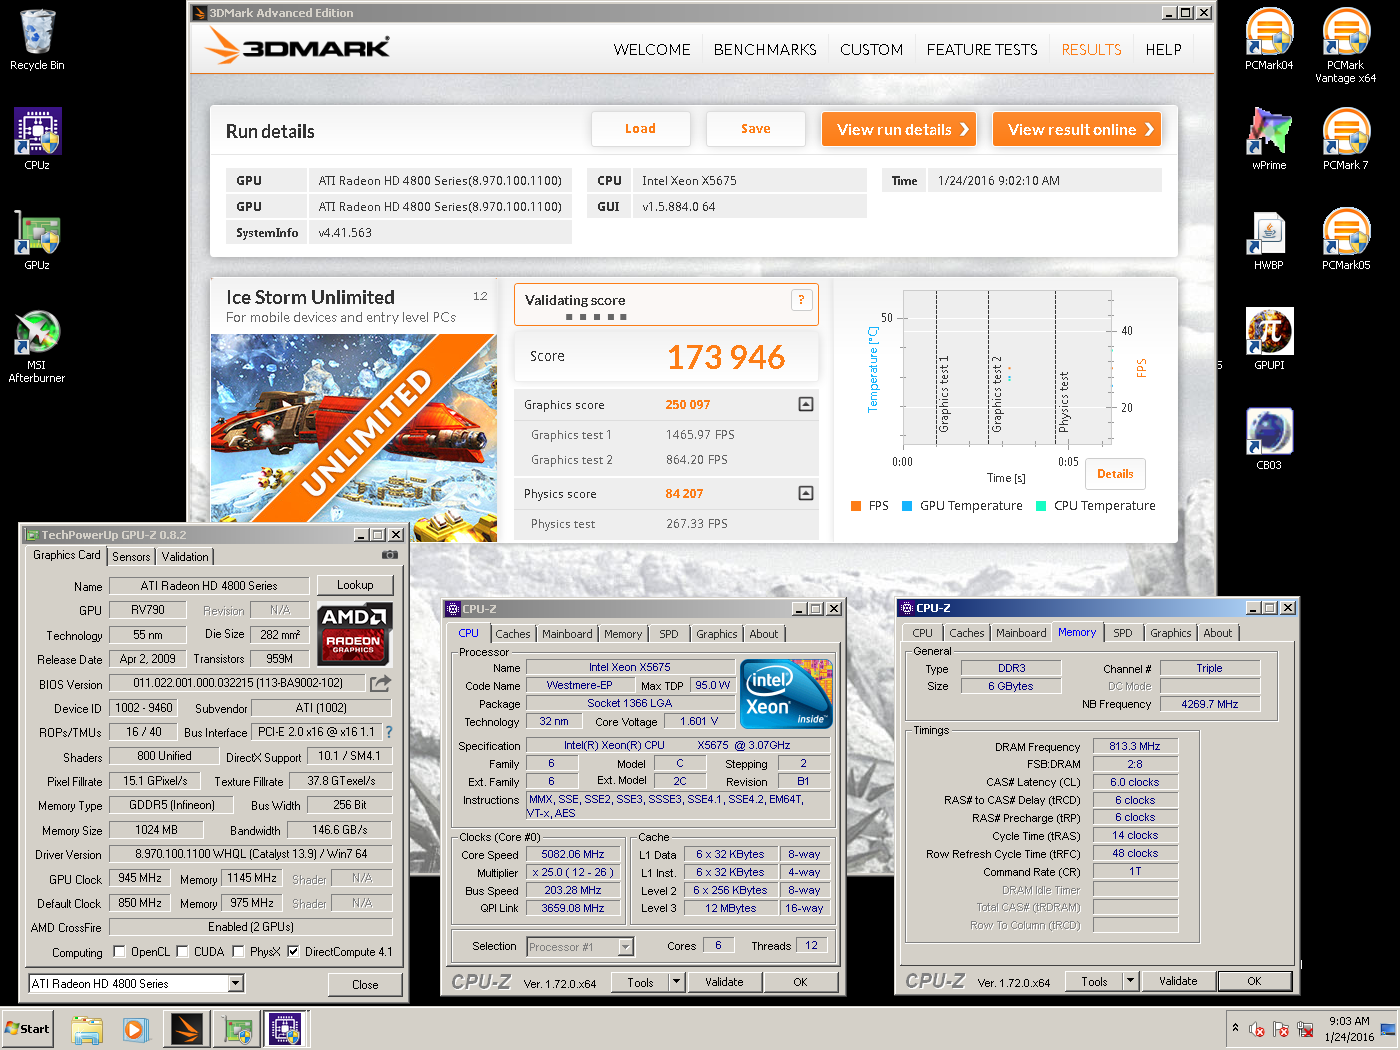Open MSI Afterburner desktop shortcut
Image resolution: width=1400 pixels, height=1050 pixels.
[37, 346]
